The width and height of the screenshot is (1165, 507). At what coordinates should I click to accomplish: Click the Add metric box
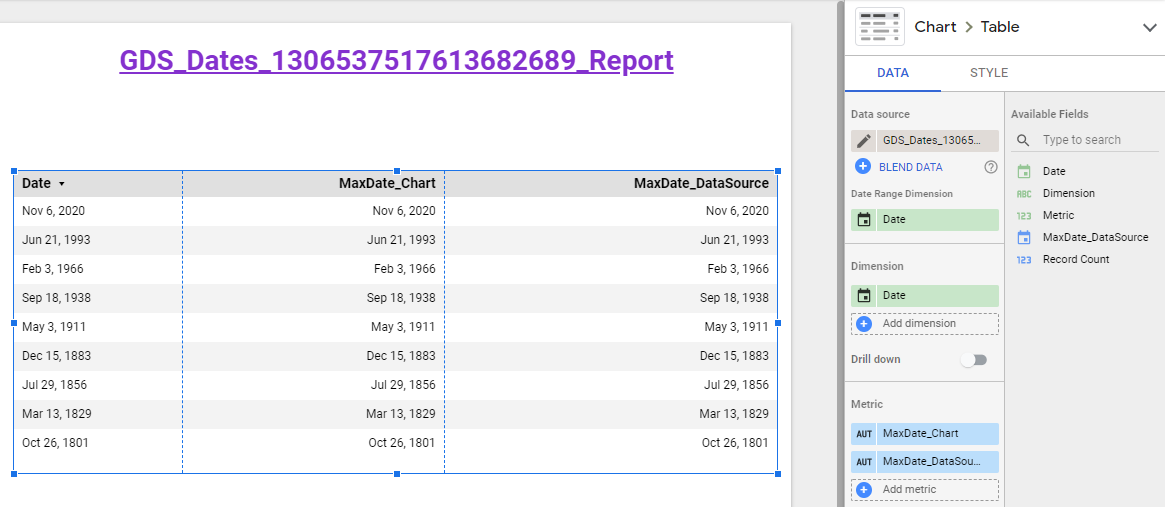pos(925,490)
